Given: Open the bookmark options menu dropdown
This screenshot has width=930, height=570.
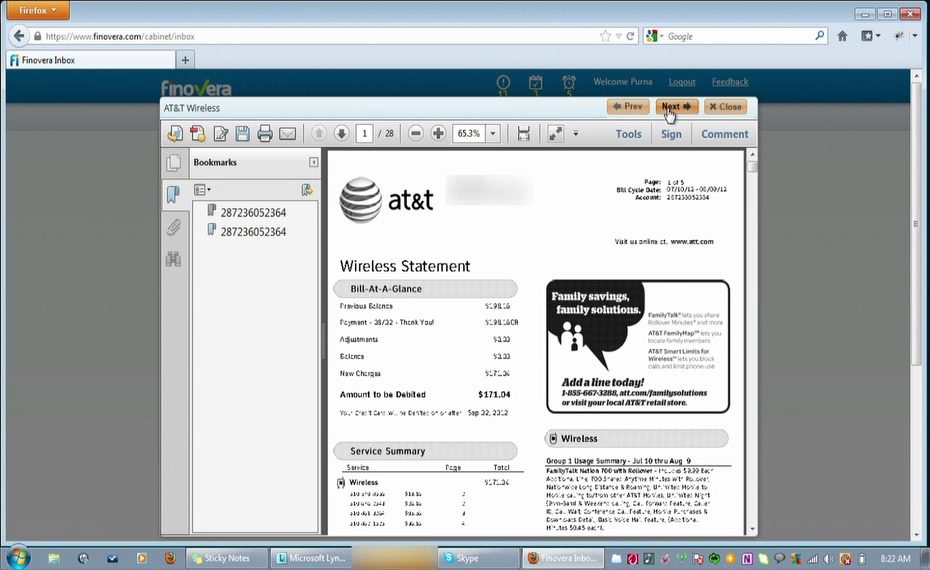Looking at the screenshot, I should [202, 190].
